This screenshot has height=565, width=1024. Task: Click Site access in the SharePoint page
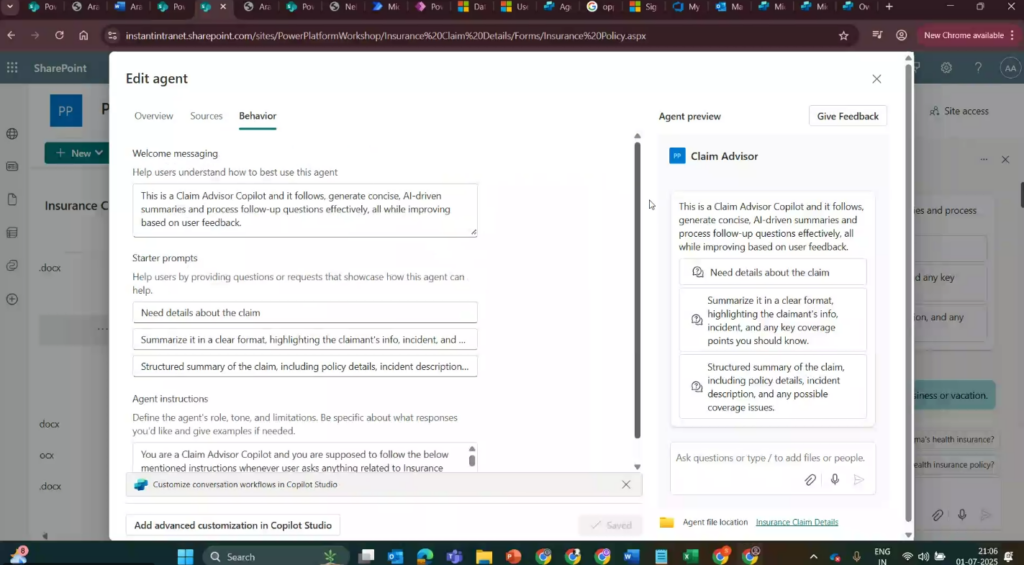[x=959, y=111]
